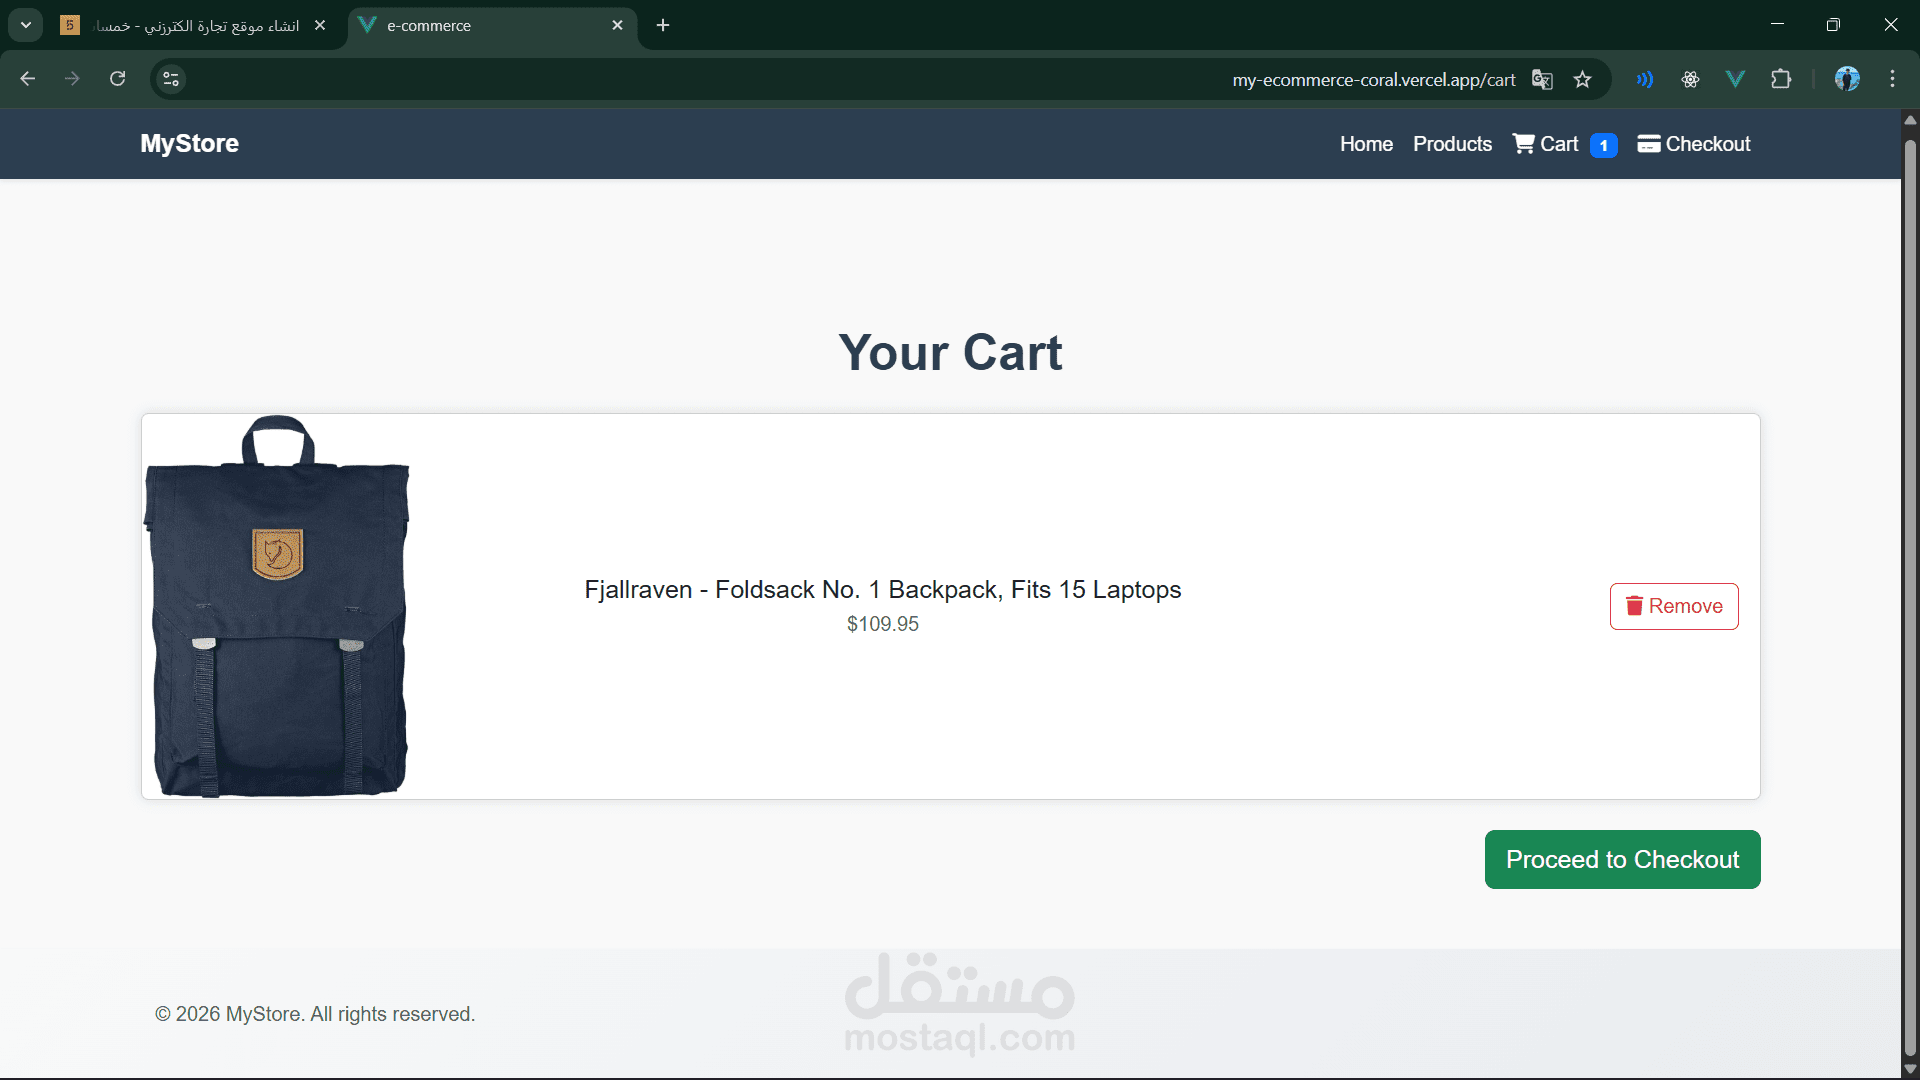
Task: Click the Vue devtools extension icon
Action: [x=1735, y=79]
